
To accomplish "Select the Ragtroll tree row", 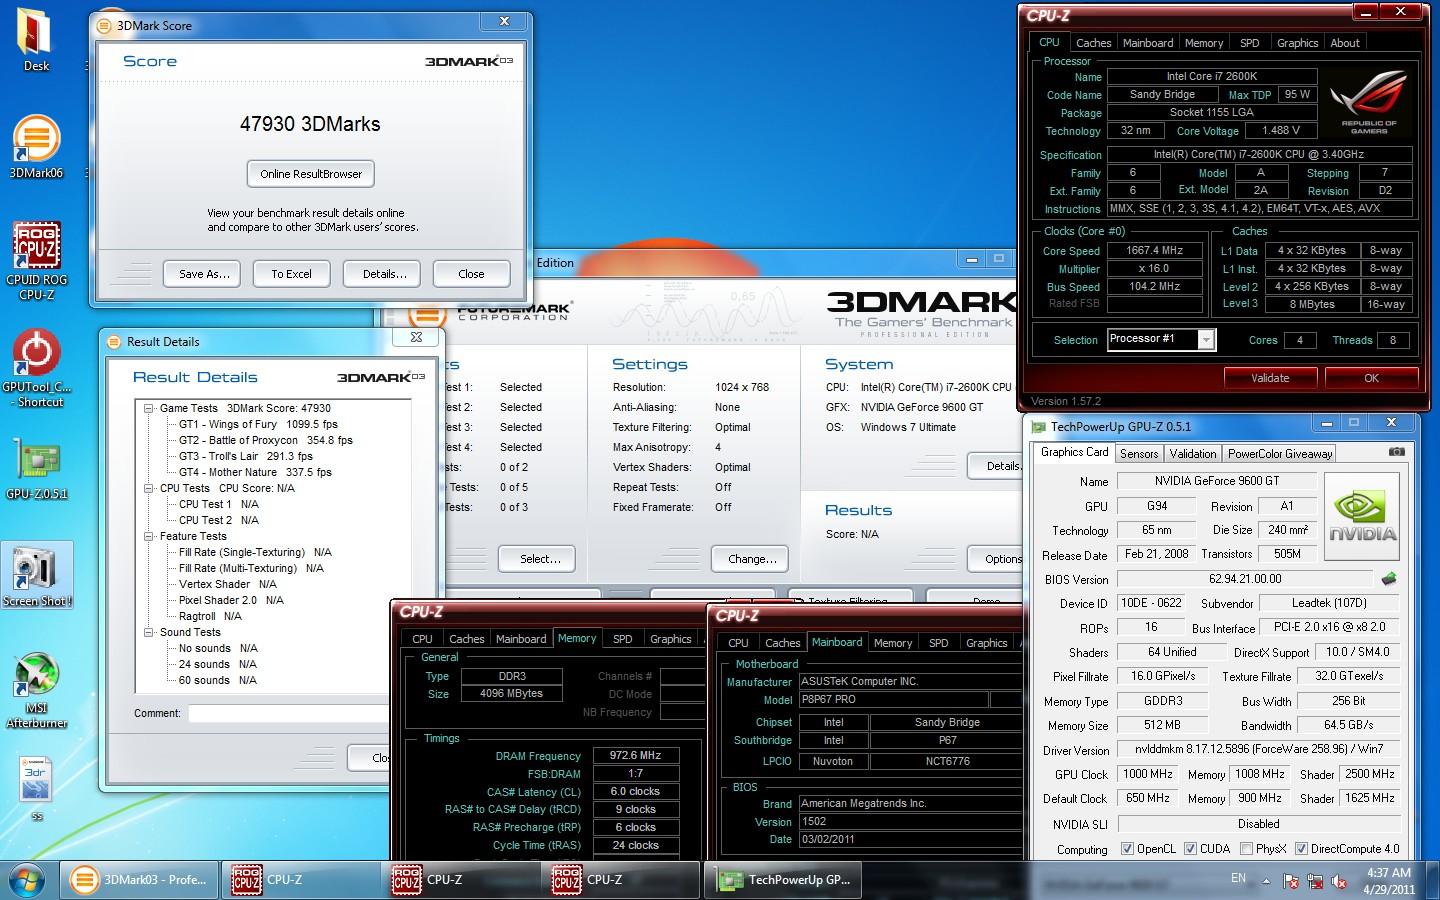I will [x=210, y=616].
